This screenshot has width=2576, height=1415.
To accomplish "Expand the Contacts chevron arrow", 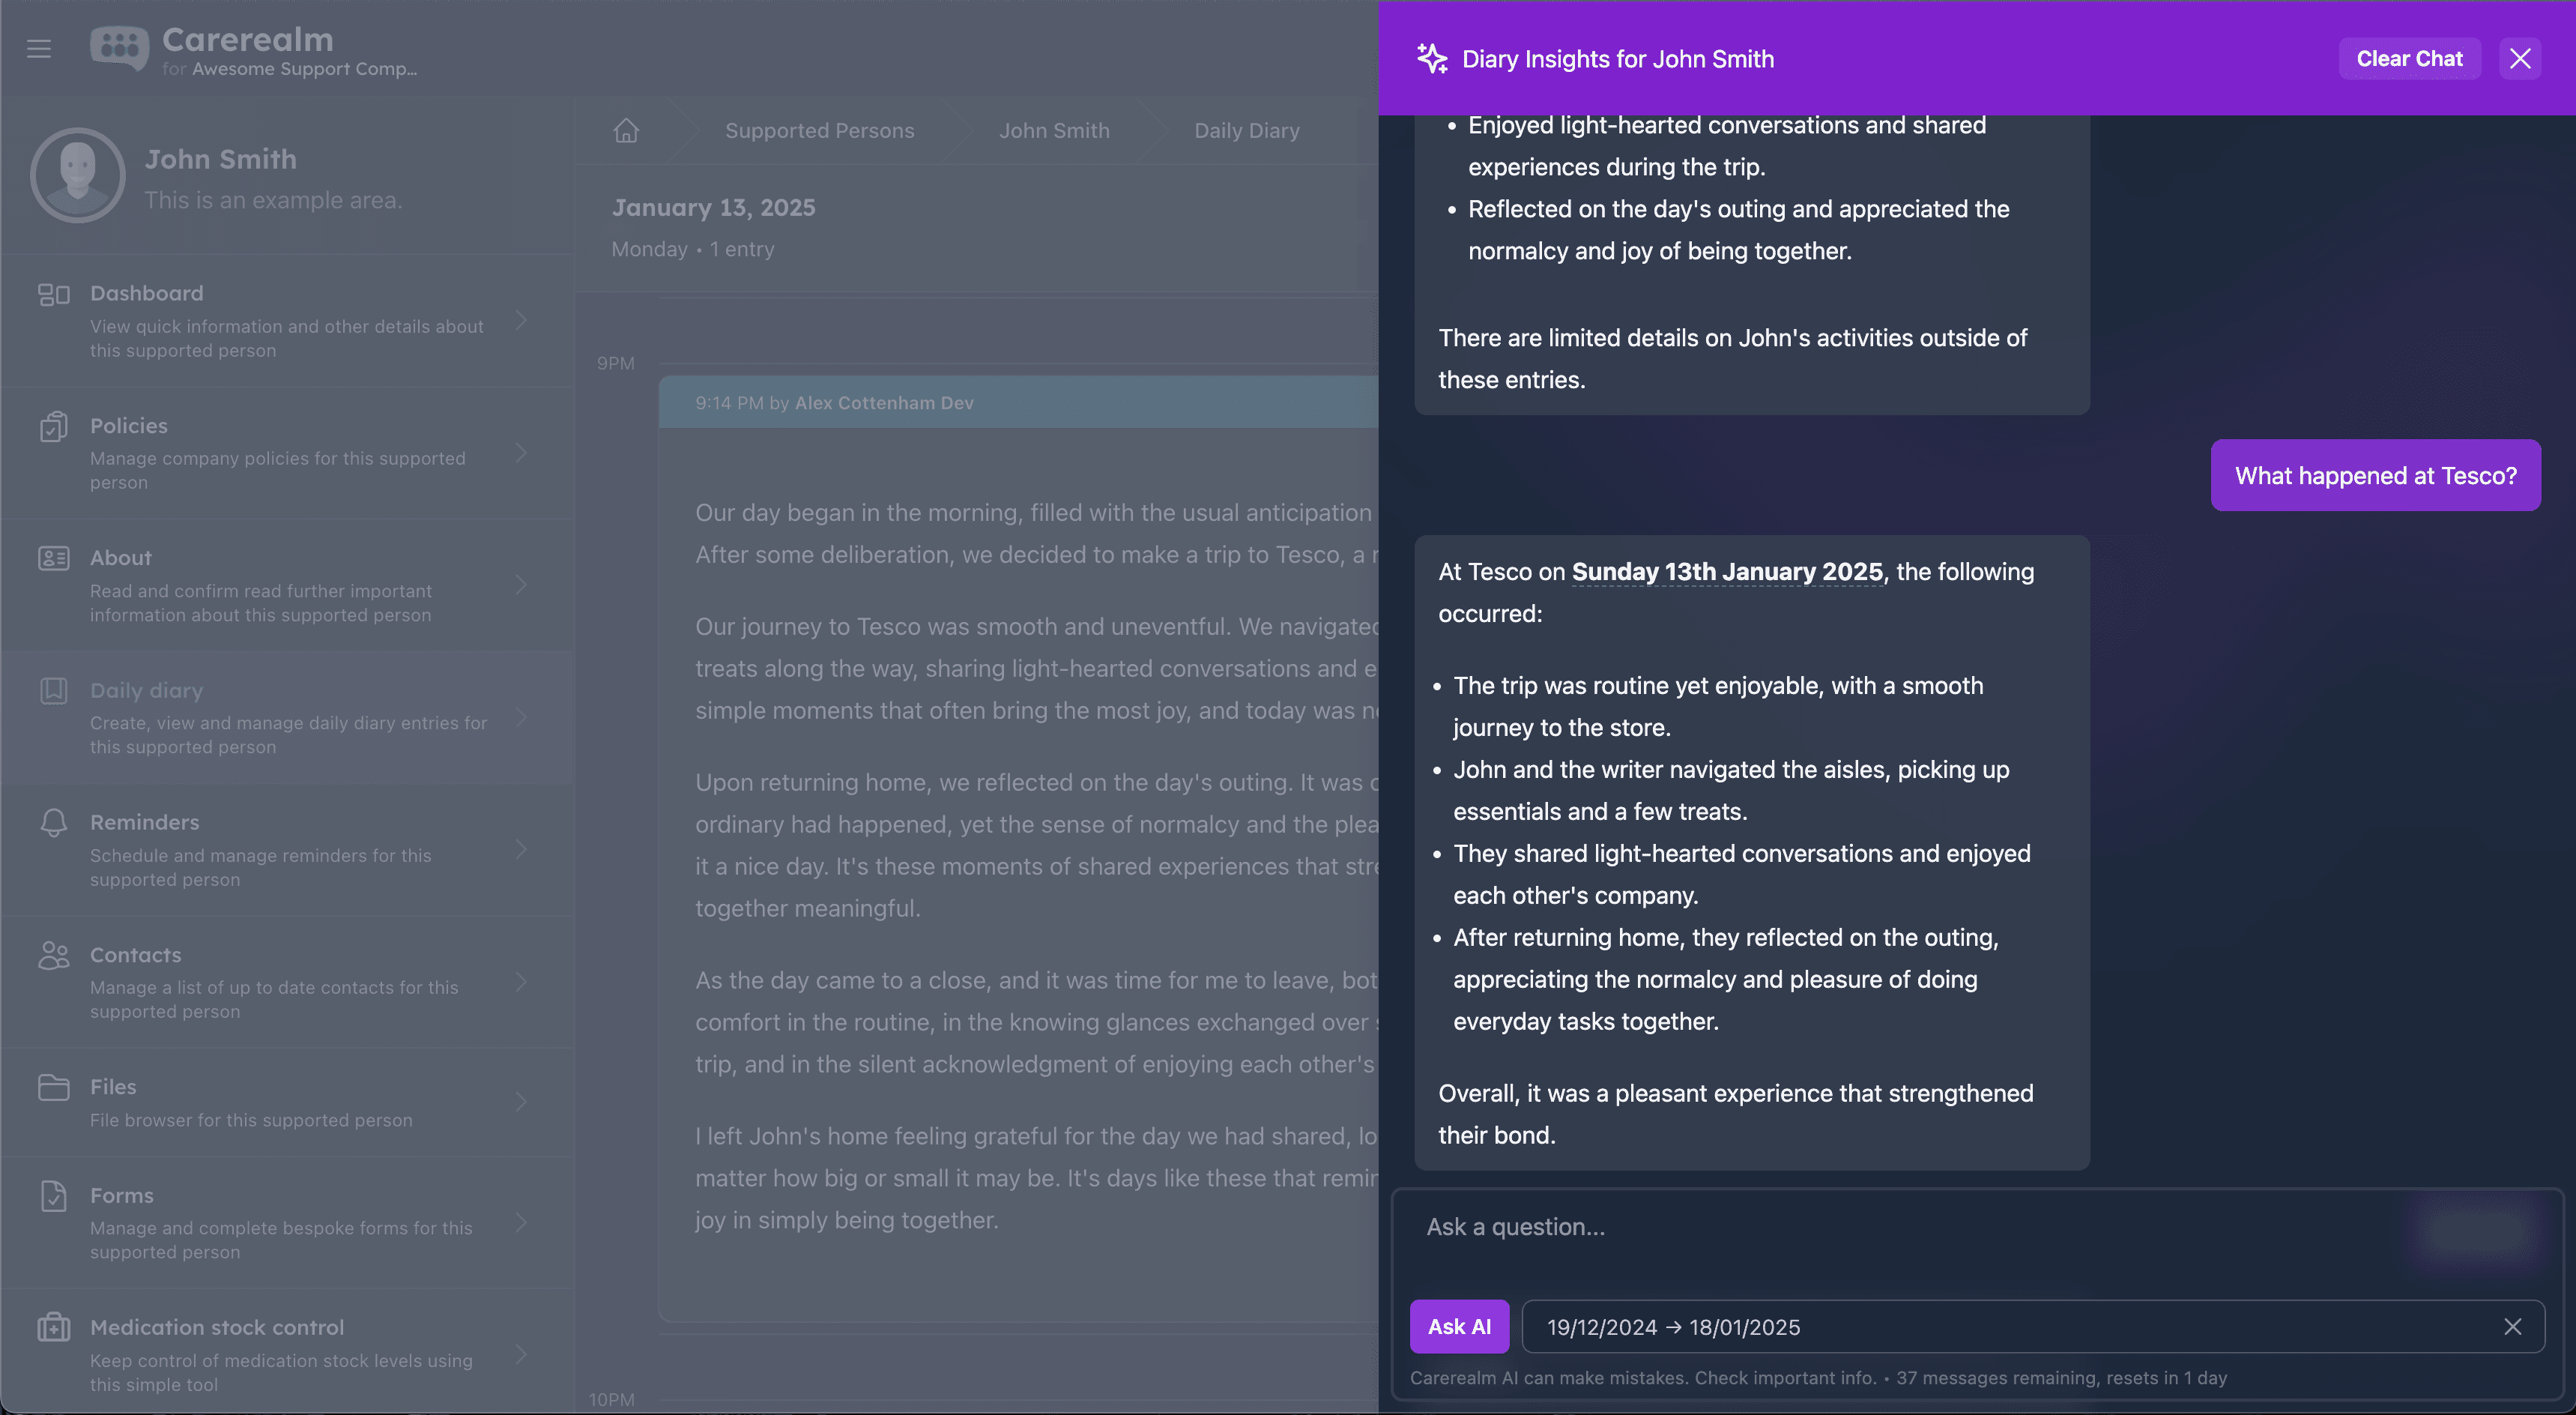I will 521,982.
